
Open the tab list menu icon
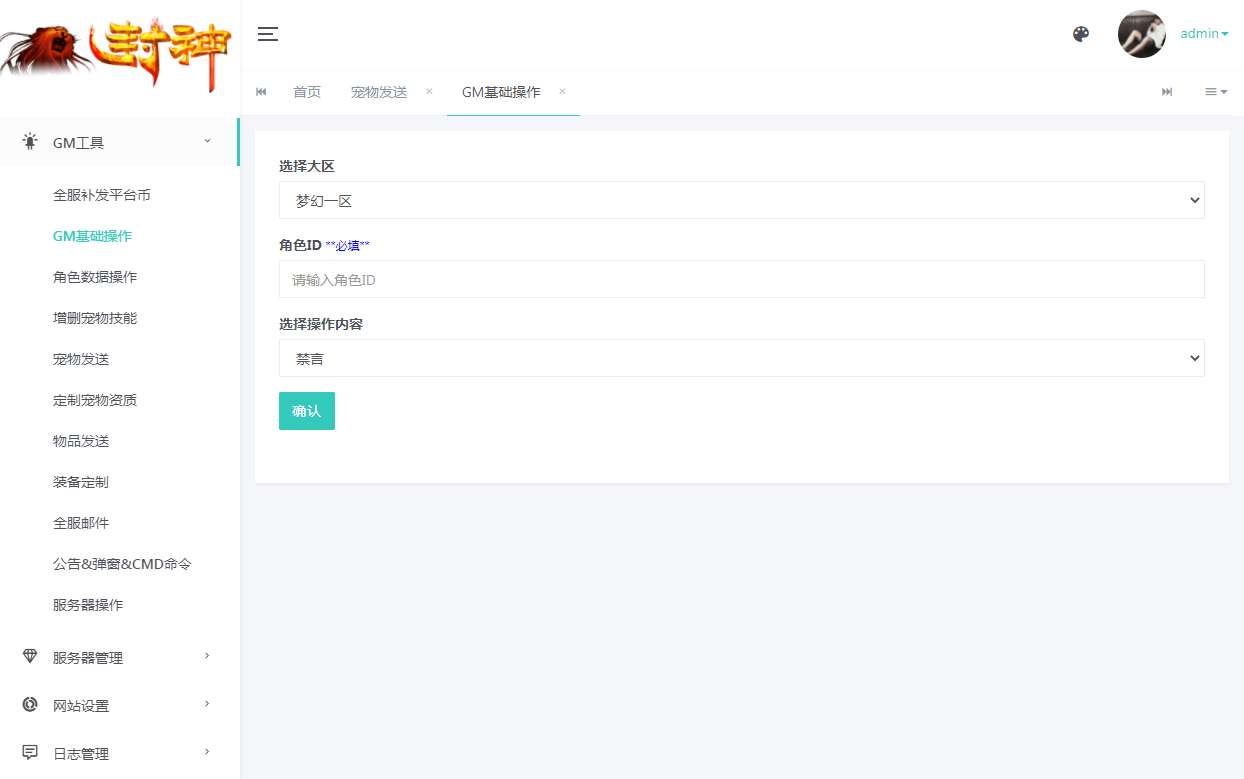click(x=1216, y=91)
